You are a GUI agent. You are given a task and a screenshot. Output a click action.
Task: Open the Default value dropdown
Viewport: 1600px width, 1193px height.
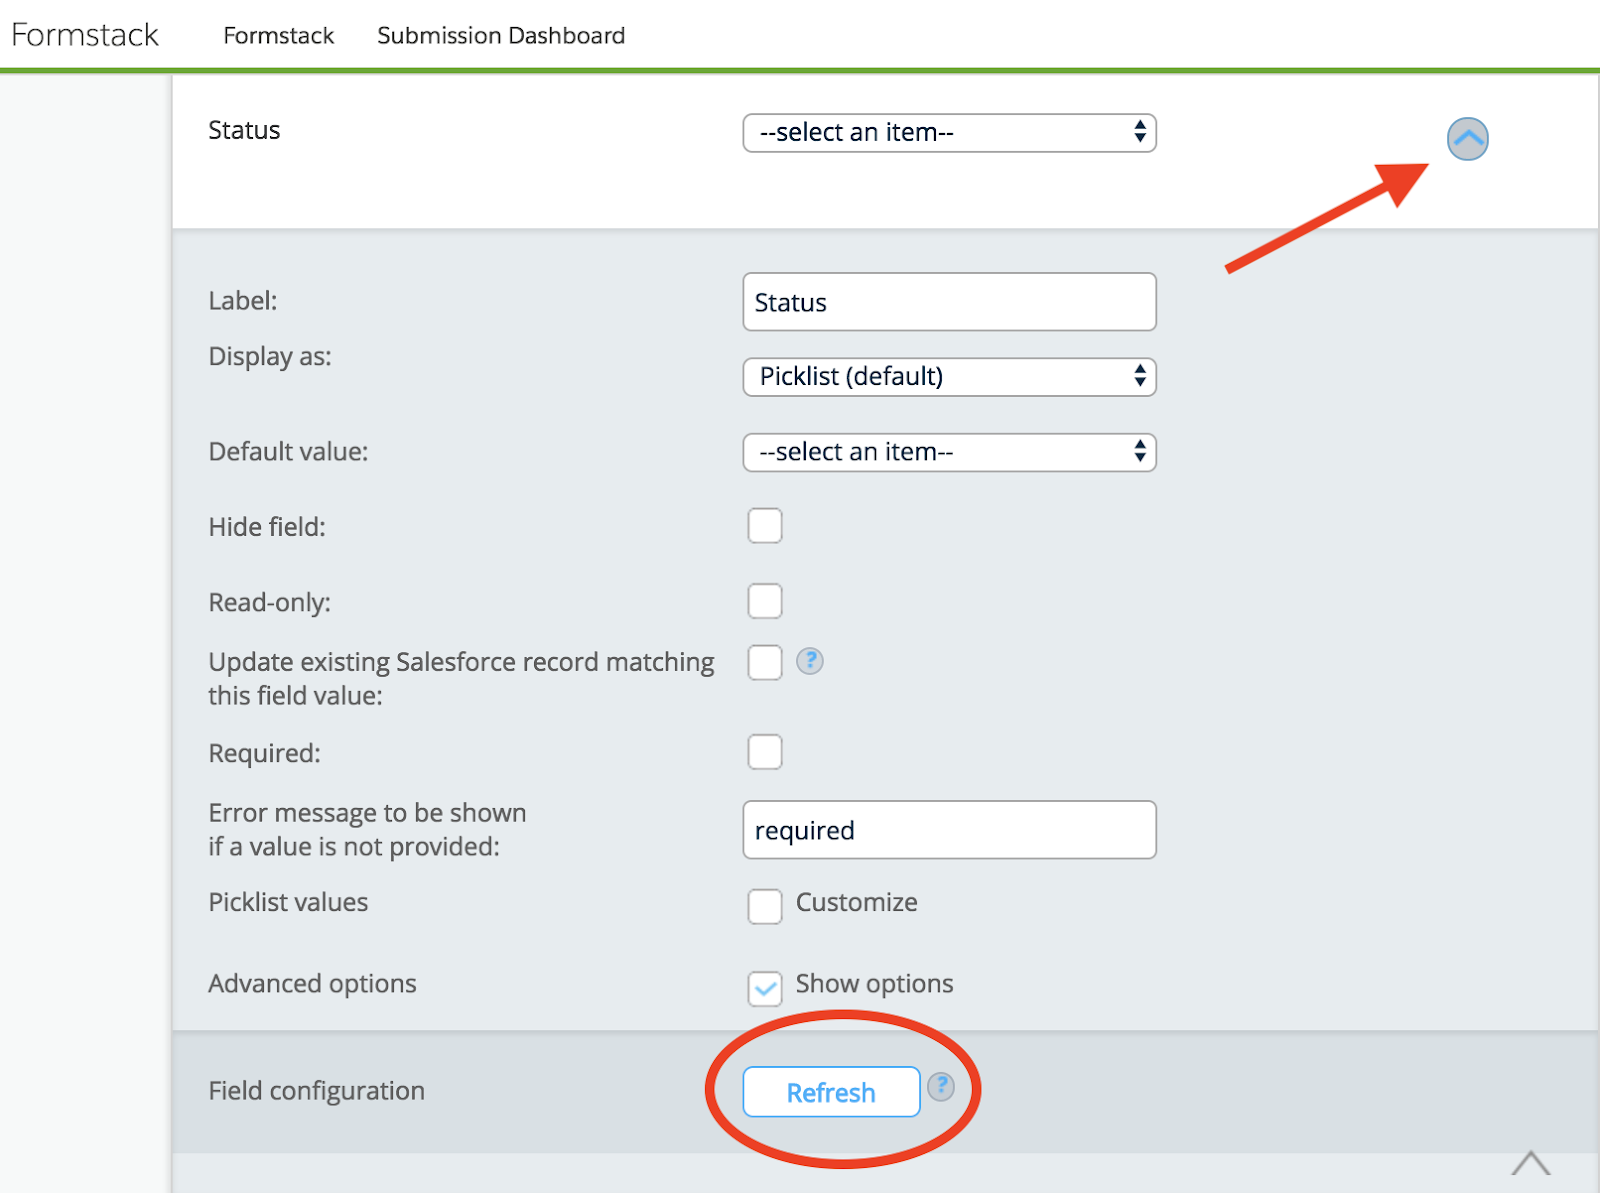[949, 452]
